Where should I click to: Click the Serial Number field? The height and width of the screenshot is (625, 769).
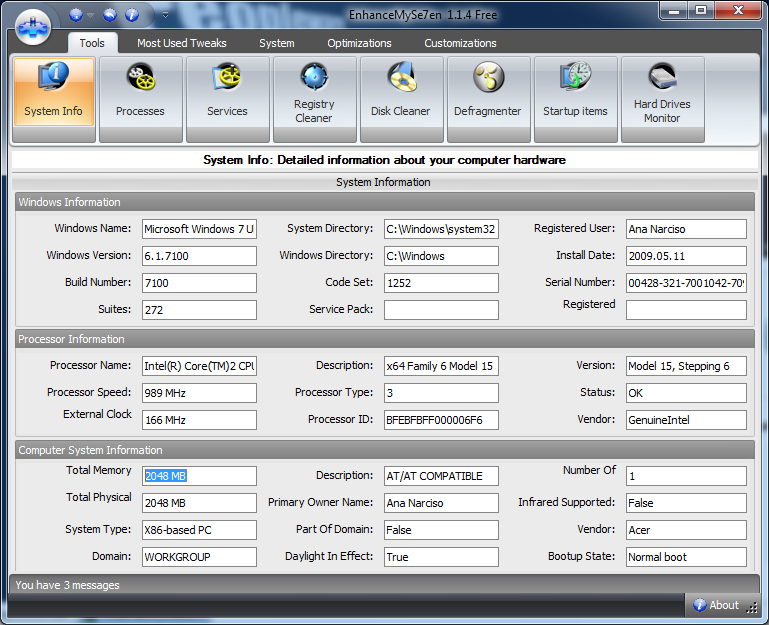686,283
